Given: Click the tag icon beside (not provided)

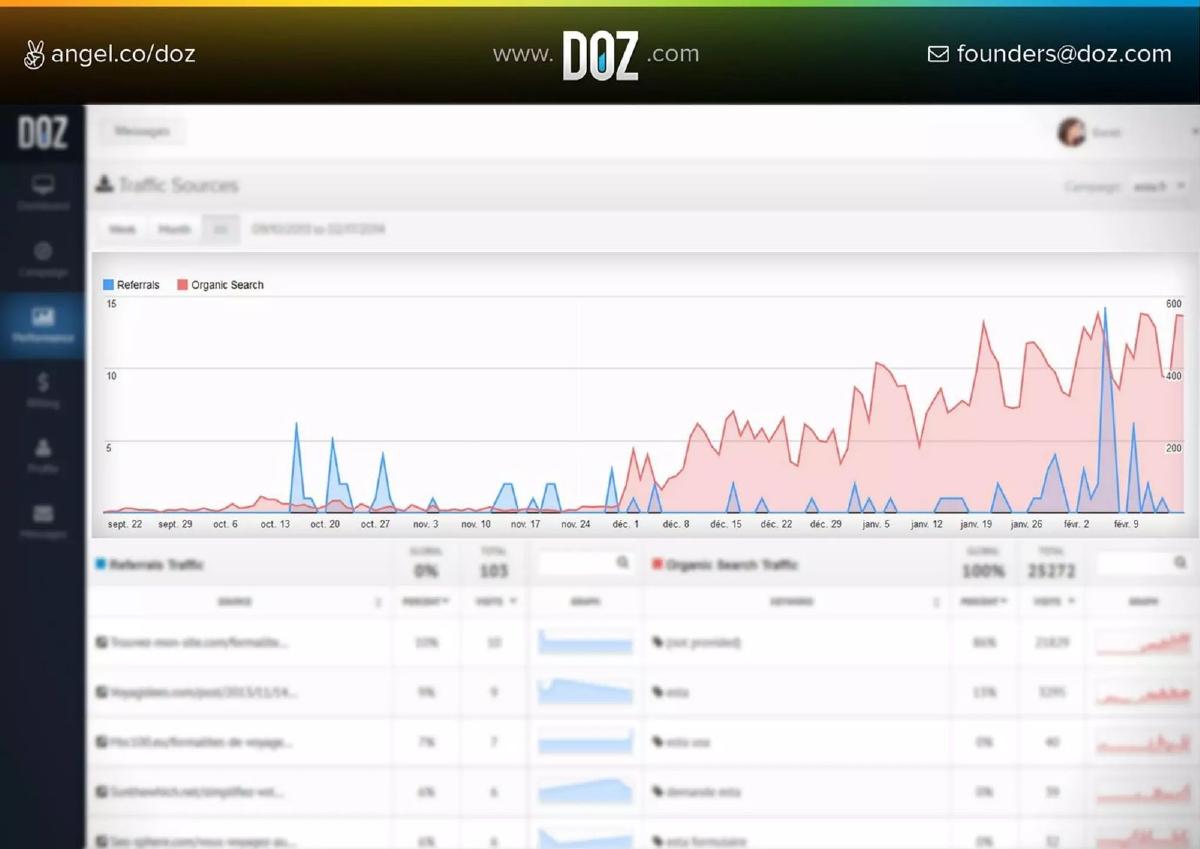Looking at the screenshot, I should [x=658, y=642].
